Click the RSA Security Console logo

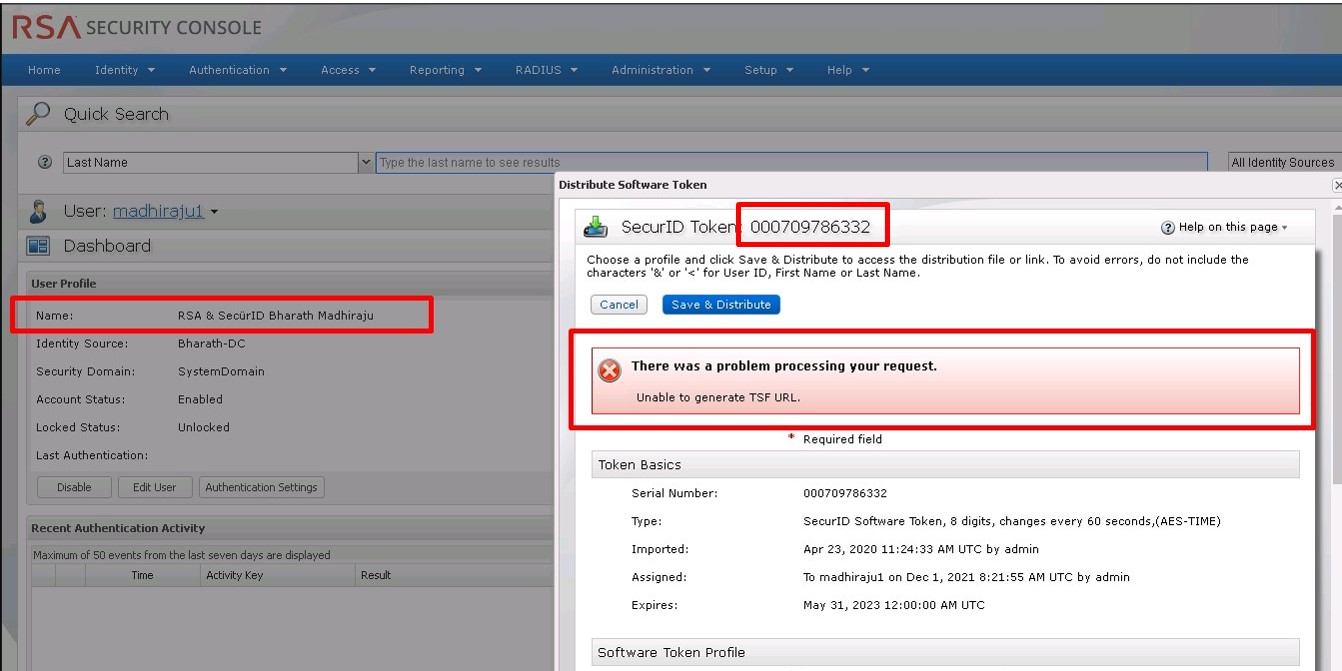pos(136,27)
